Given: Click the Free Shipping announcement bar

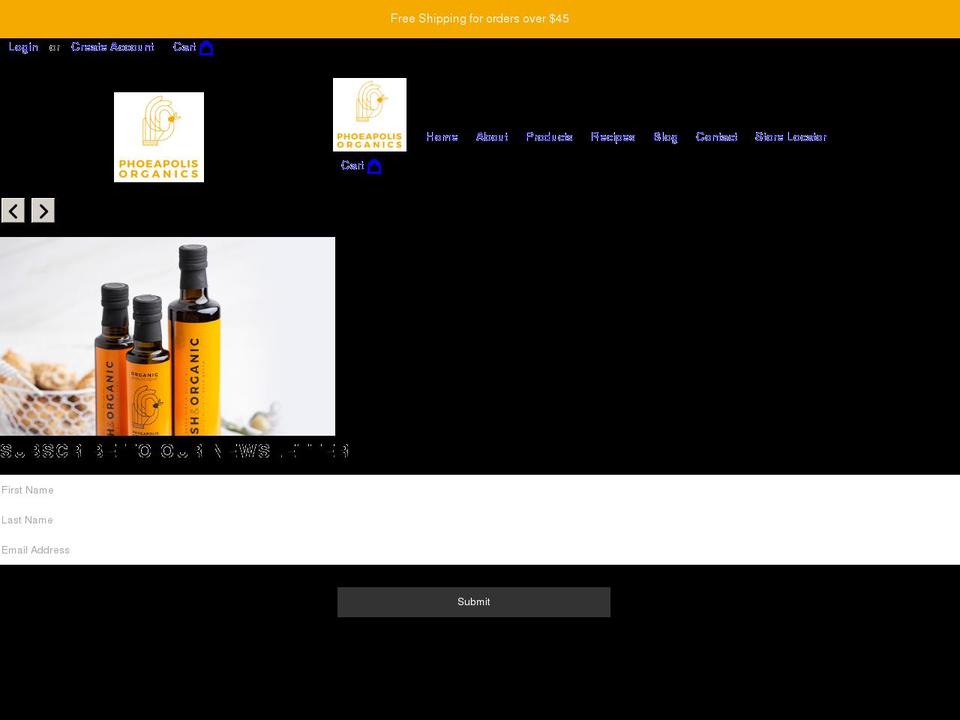Looking at the screenshot, I should coord(480,18).
